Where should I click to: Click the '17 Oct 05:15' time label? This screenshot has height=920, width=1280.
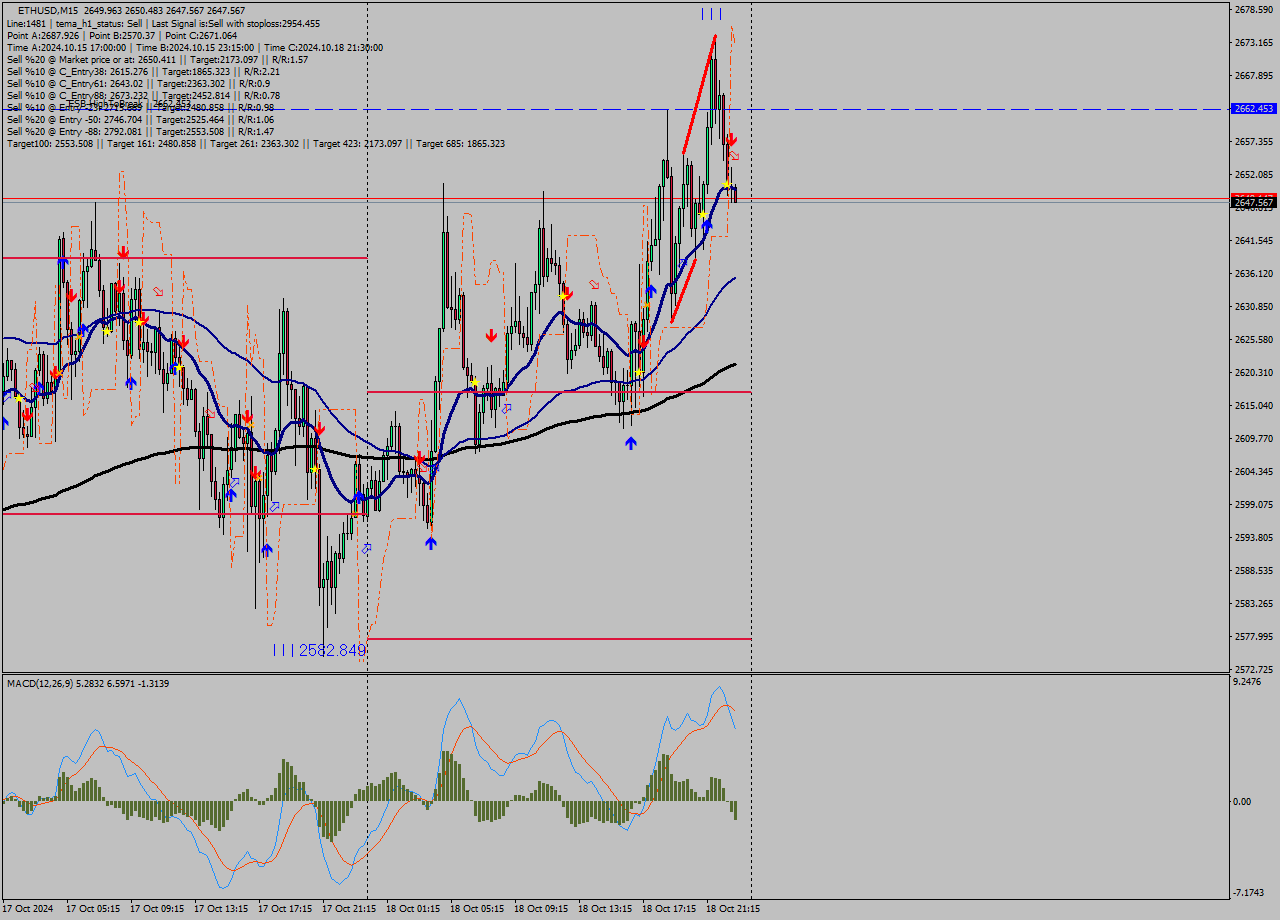point(93,910)
